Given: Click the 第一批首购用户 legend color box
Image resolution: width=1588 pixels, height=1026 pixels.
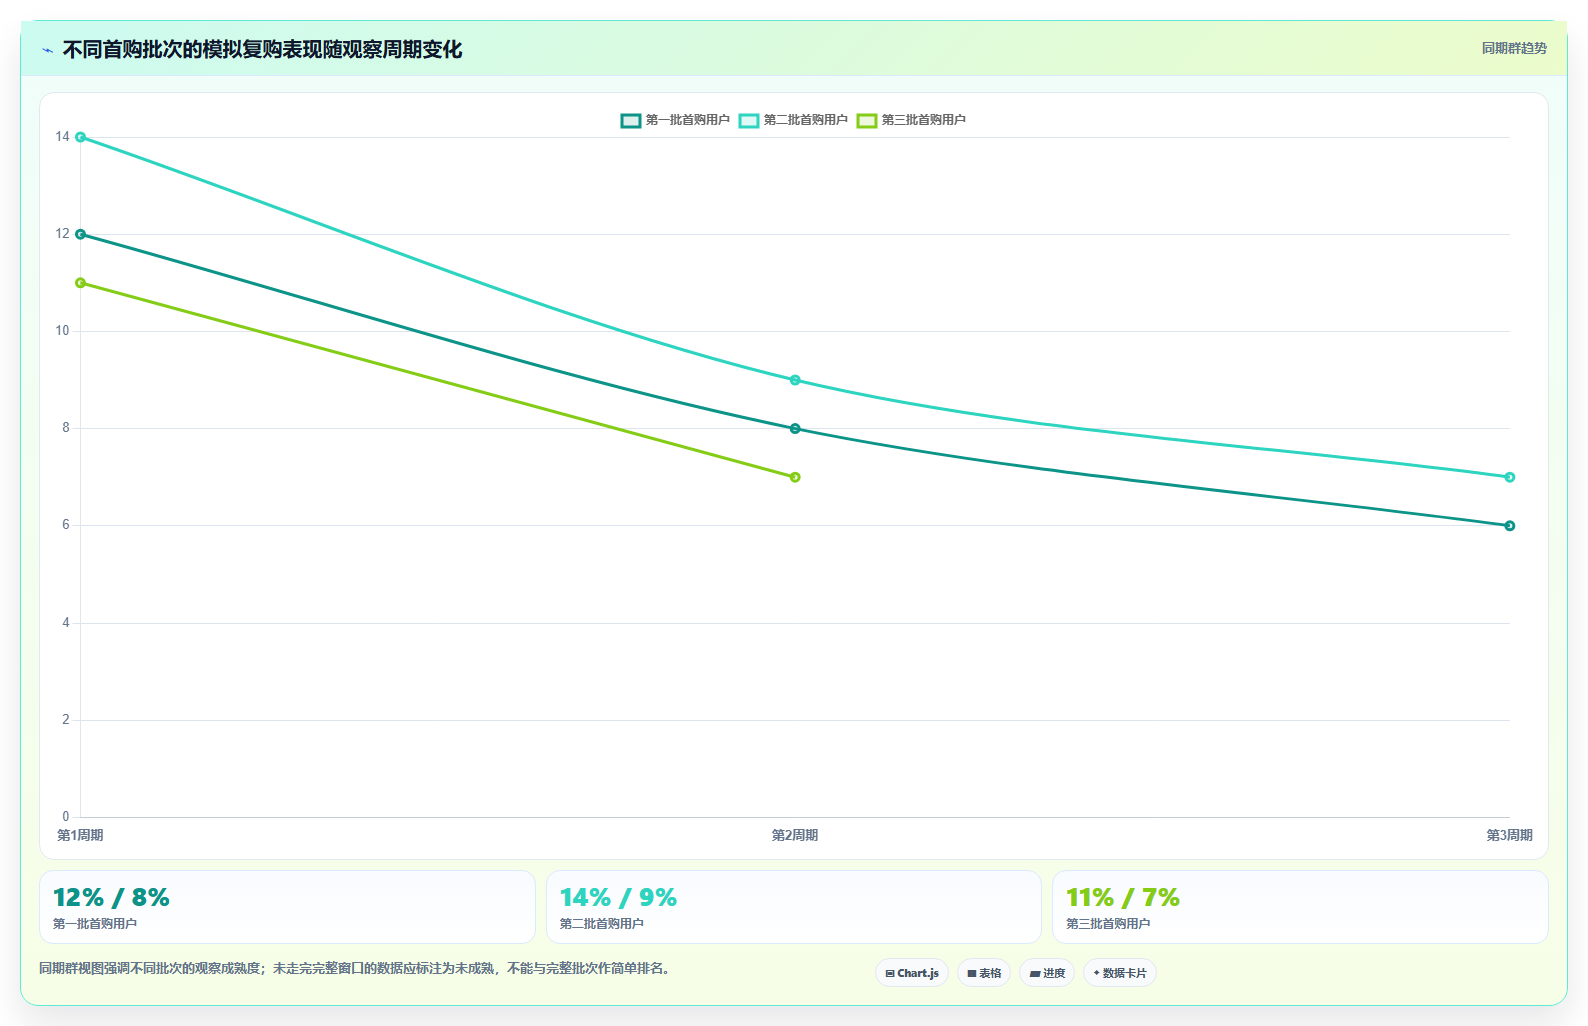Looking at the screenshot, I should pos(631,121).
